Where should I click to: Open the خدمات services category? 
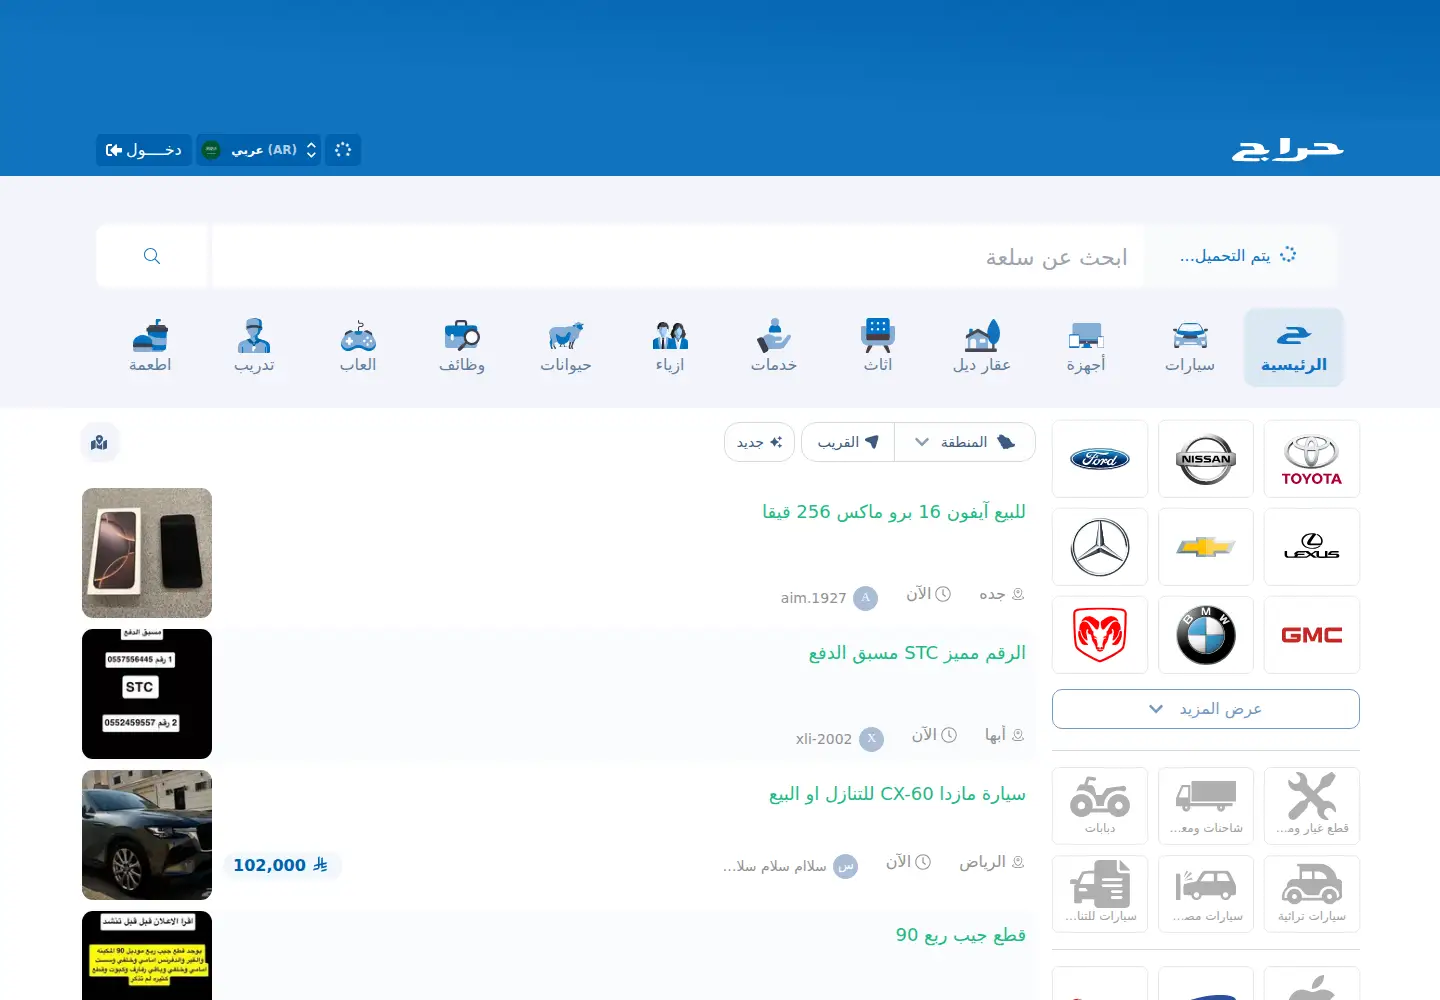click(x=774, y=347)
